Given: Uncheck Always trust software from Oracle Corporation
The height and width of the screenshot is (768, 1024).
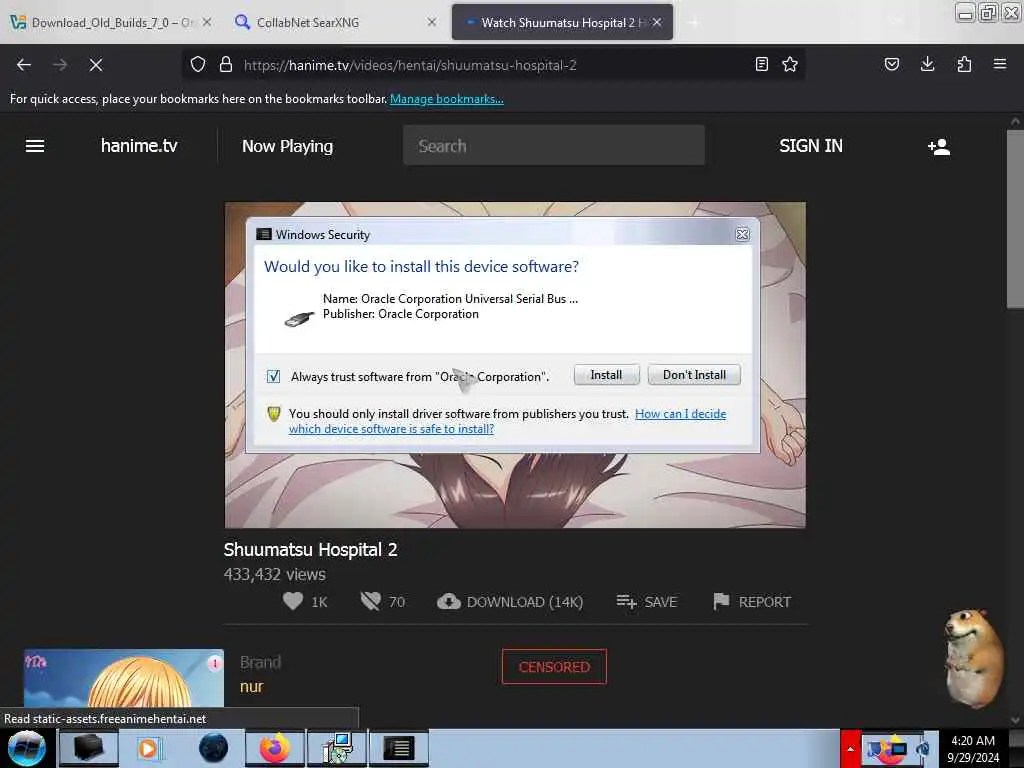Looking at the screenshot, I should coord(274,376).
